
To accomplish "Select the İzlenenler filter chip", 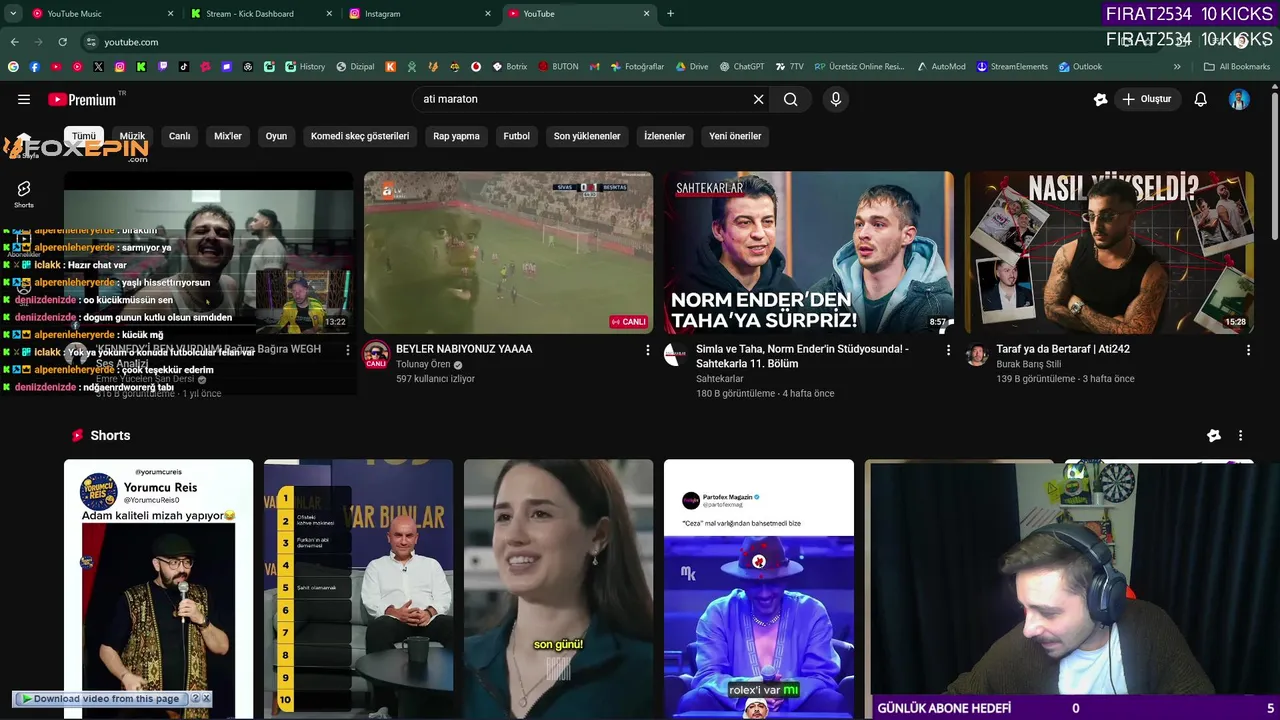I will pyautogui.click(x=665, y=136).
